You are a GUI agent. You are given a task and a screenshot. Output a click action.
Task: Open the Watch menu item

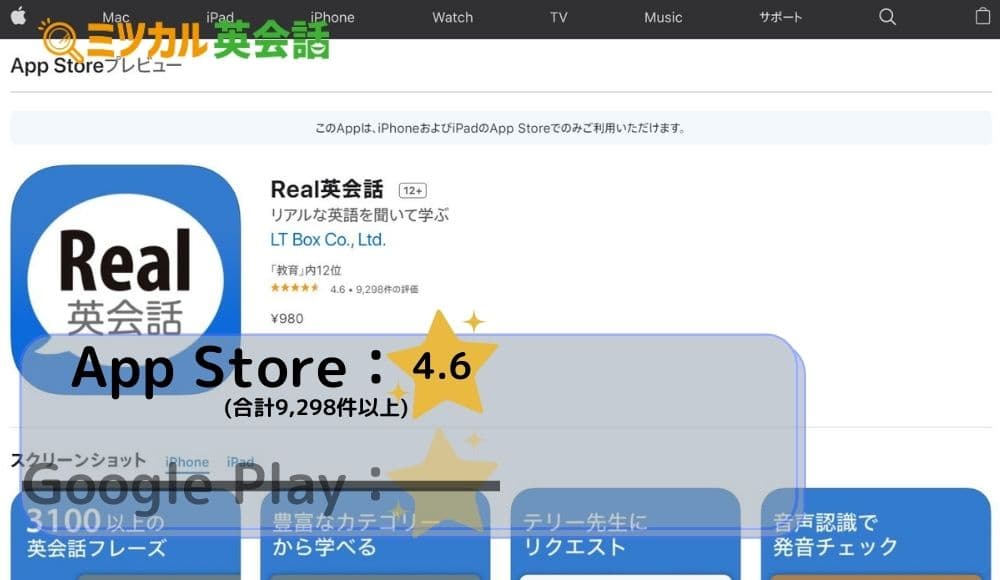coord(453,17)
